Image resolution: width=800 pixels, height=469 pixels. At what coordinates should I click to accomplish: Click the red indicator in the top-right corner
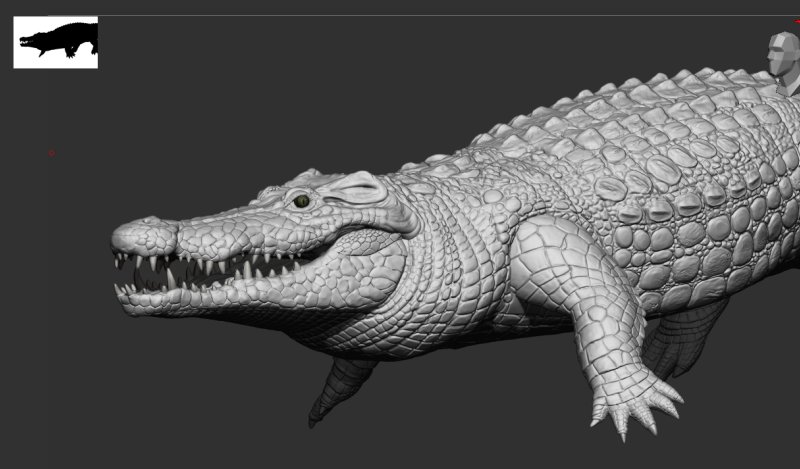(796, 21)
